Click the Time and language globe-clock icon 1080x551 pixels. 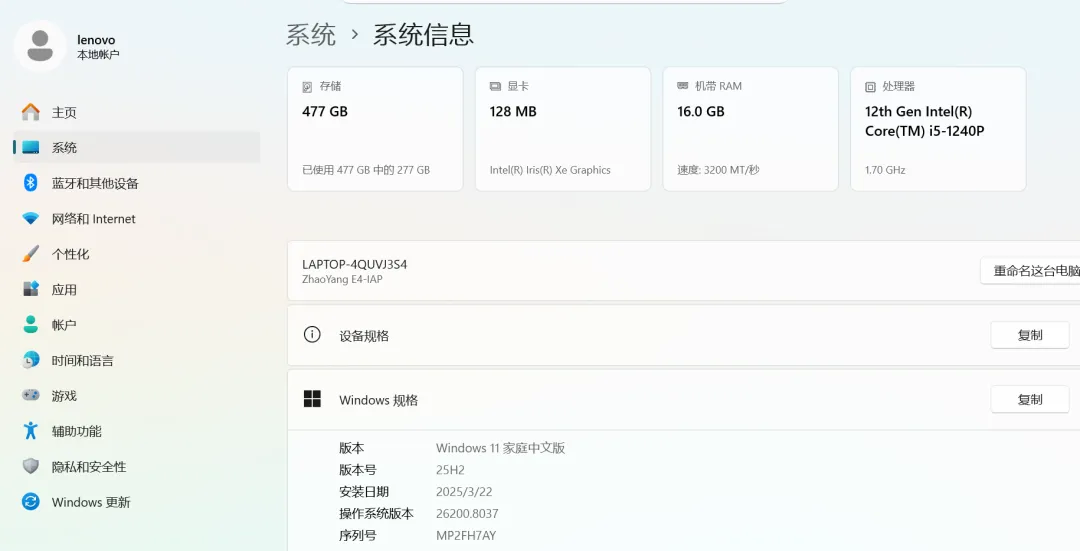[x=30, y=360]
